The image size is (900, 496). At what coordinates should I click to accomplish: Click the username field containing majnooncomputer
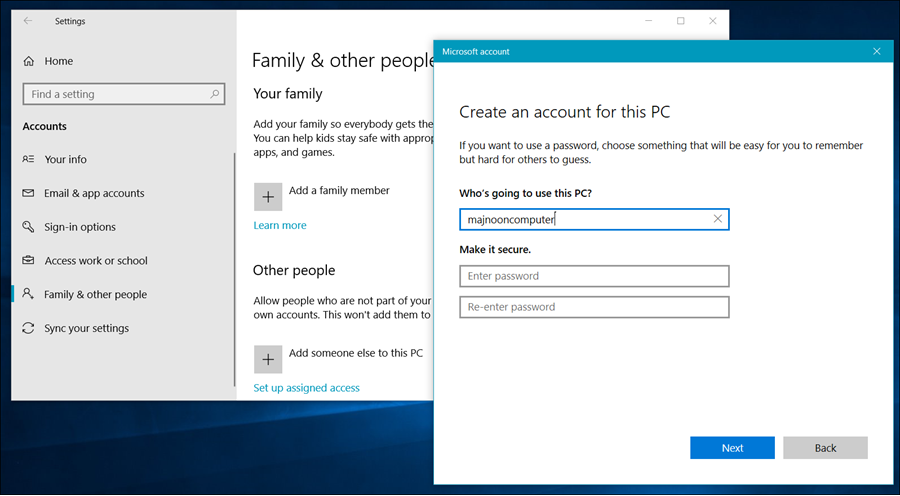(x=594, y=219)
